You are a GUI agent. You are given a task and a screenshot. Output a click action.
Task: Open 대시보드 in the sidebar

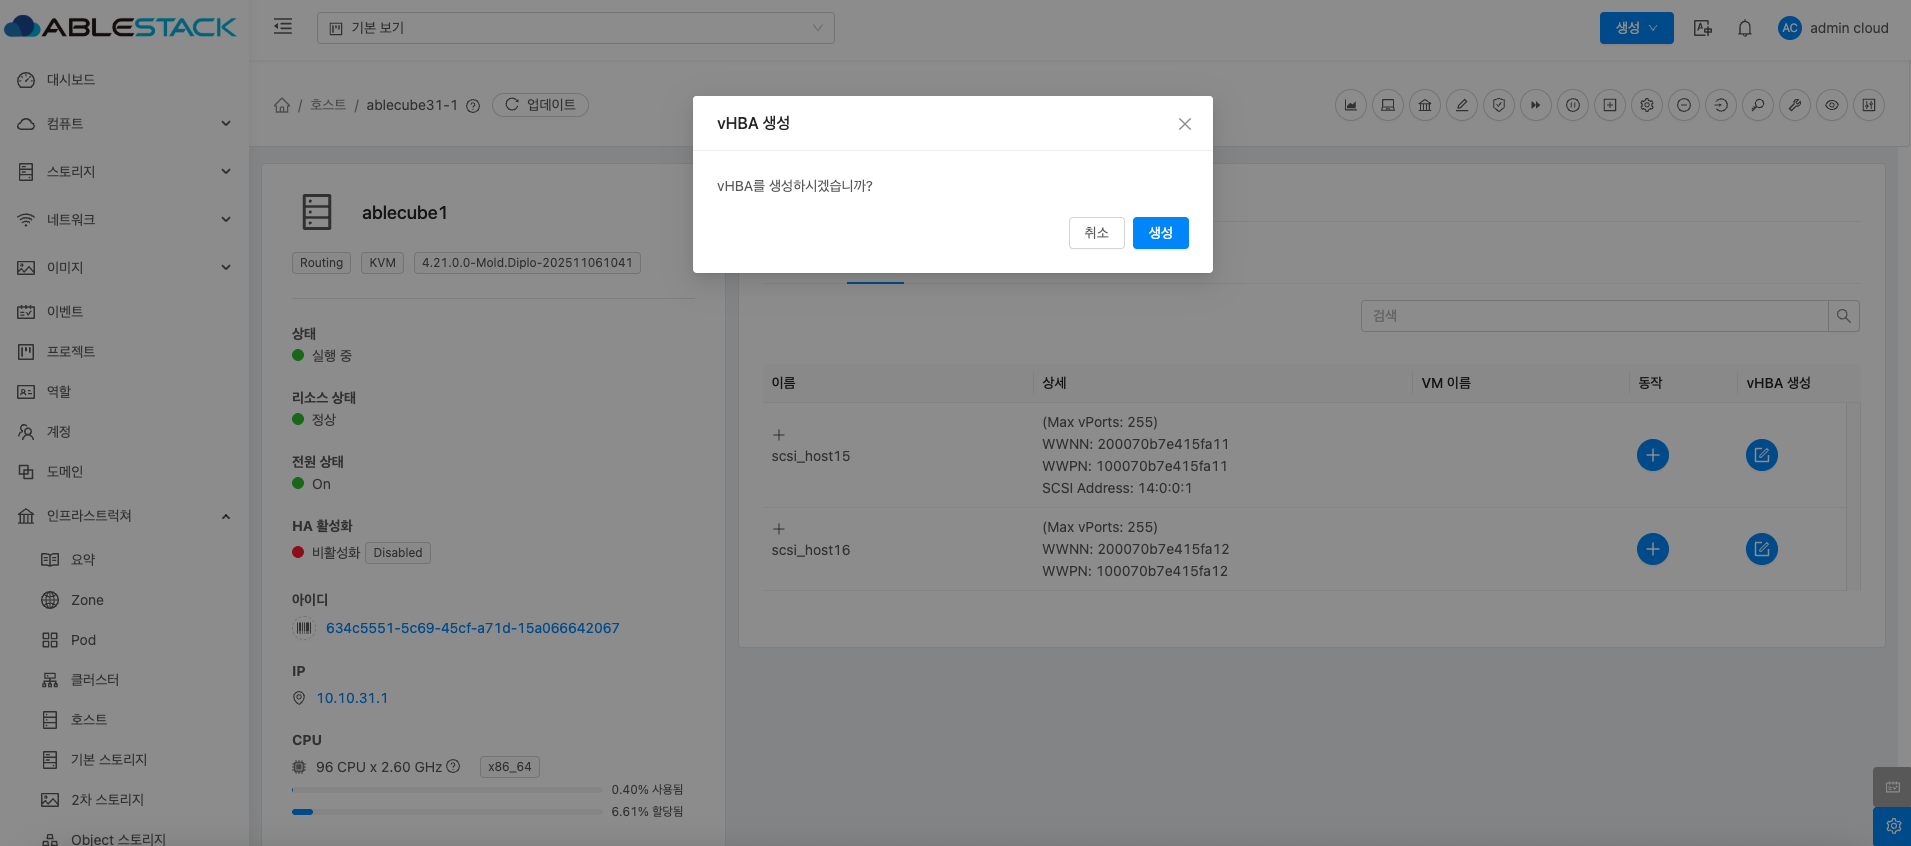[70, 80]
